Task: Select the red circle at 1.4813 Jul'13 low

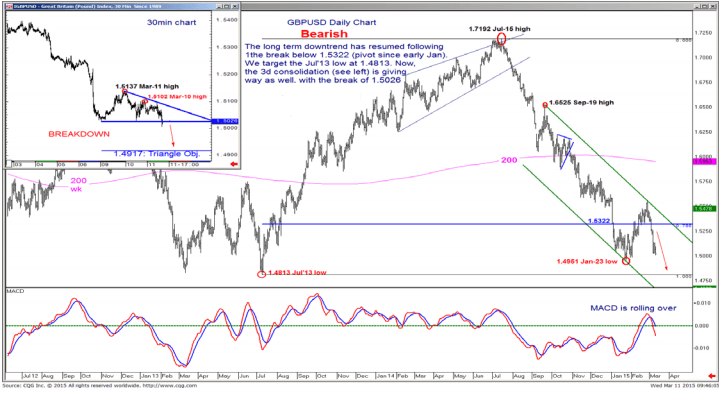Action: pos(261,274)
